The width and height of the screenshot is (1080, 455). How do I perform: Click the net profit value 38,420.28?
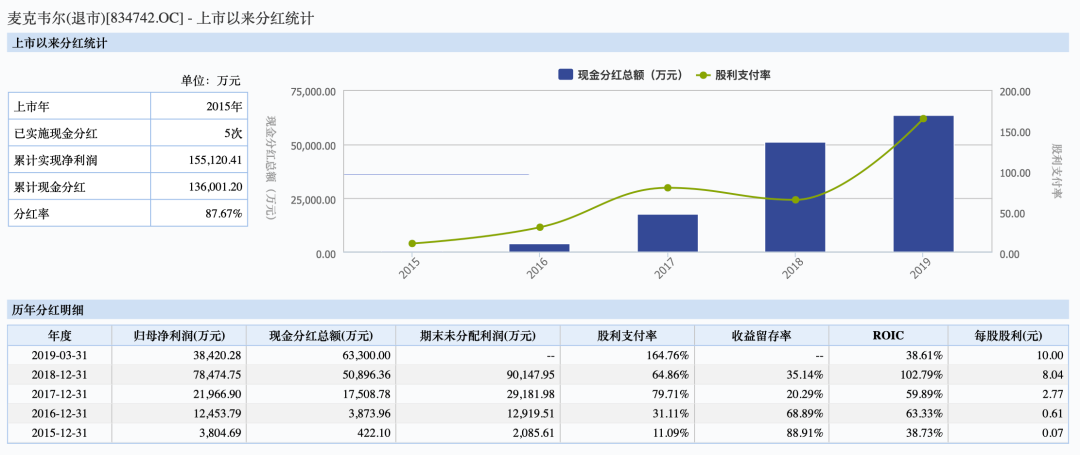pos(218,355)
